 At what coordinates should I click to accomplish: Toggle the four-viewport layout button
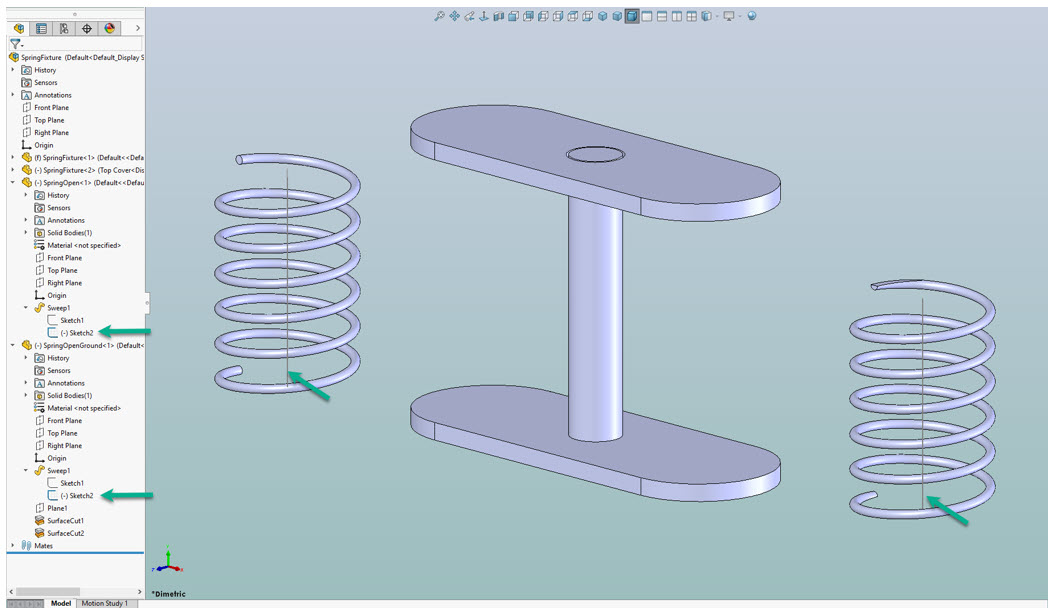692,16
